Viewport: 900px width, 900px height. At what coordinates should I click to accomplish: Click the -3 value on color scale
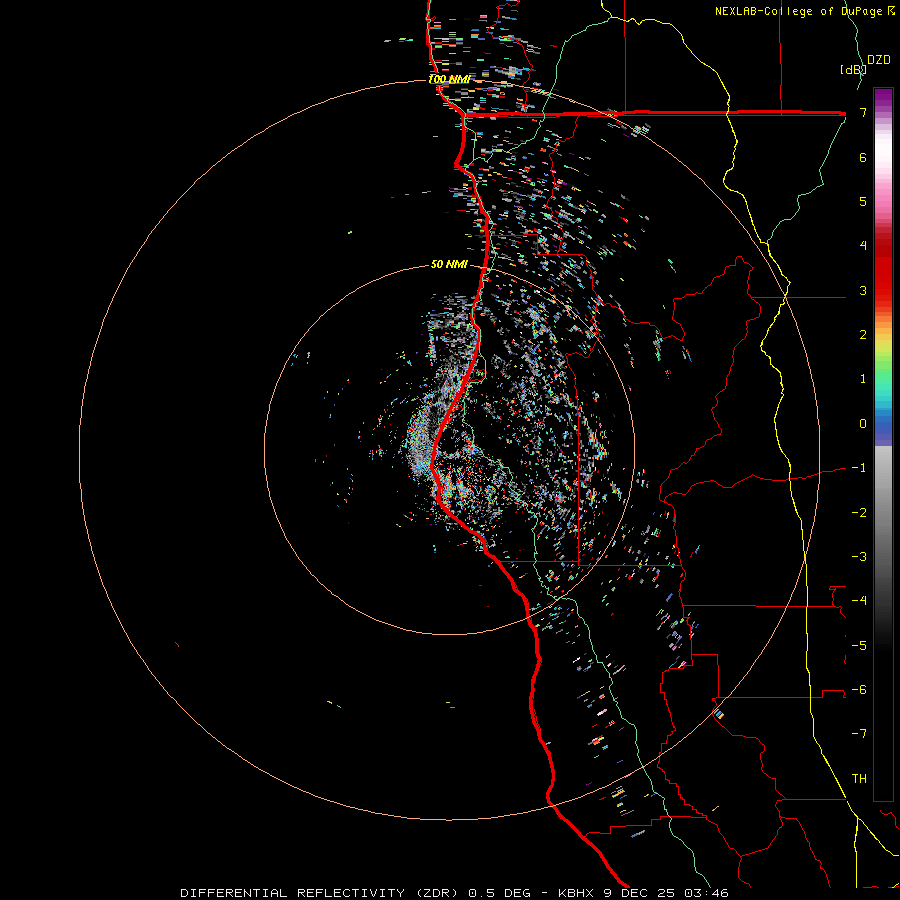pos(859,557)
